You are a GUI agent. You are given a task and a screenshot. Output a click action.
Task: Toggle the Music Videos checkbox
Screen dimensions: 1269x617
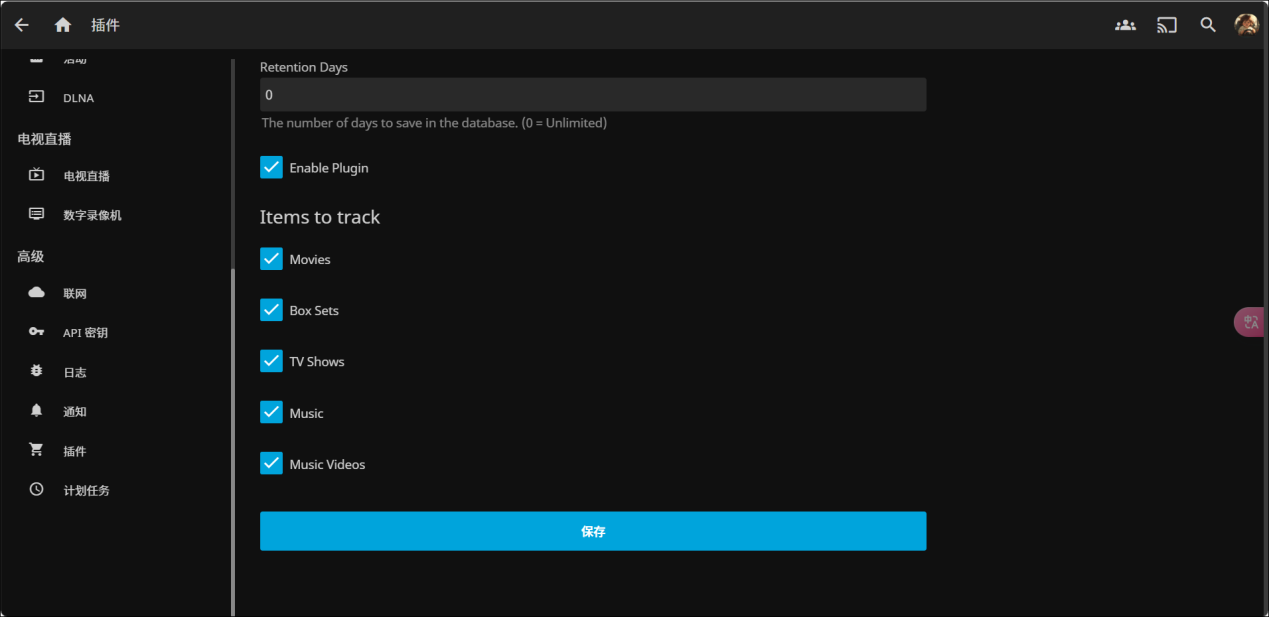point(272,464)
